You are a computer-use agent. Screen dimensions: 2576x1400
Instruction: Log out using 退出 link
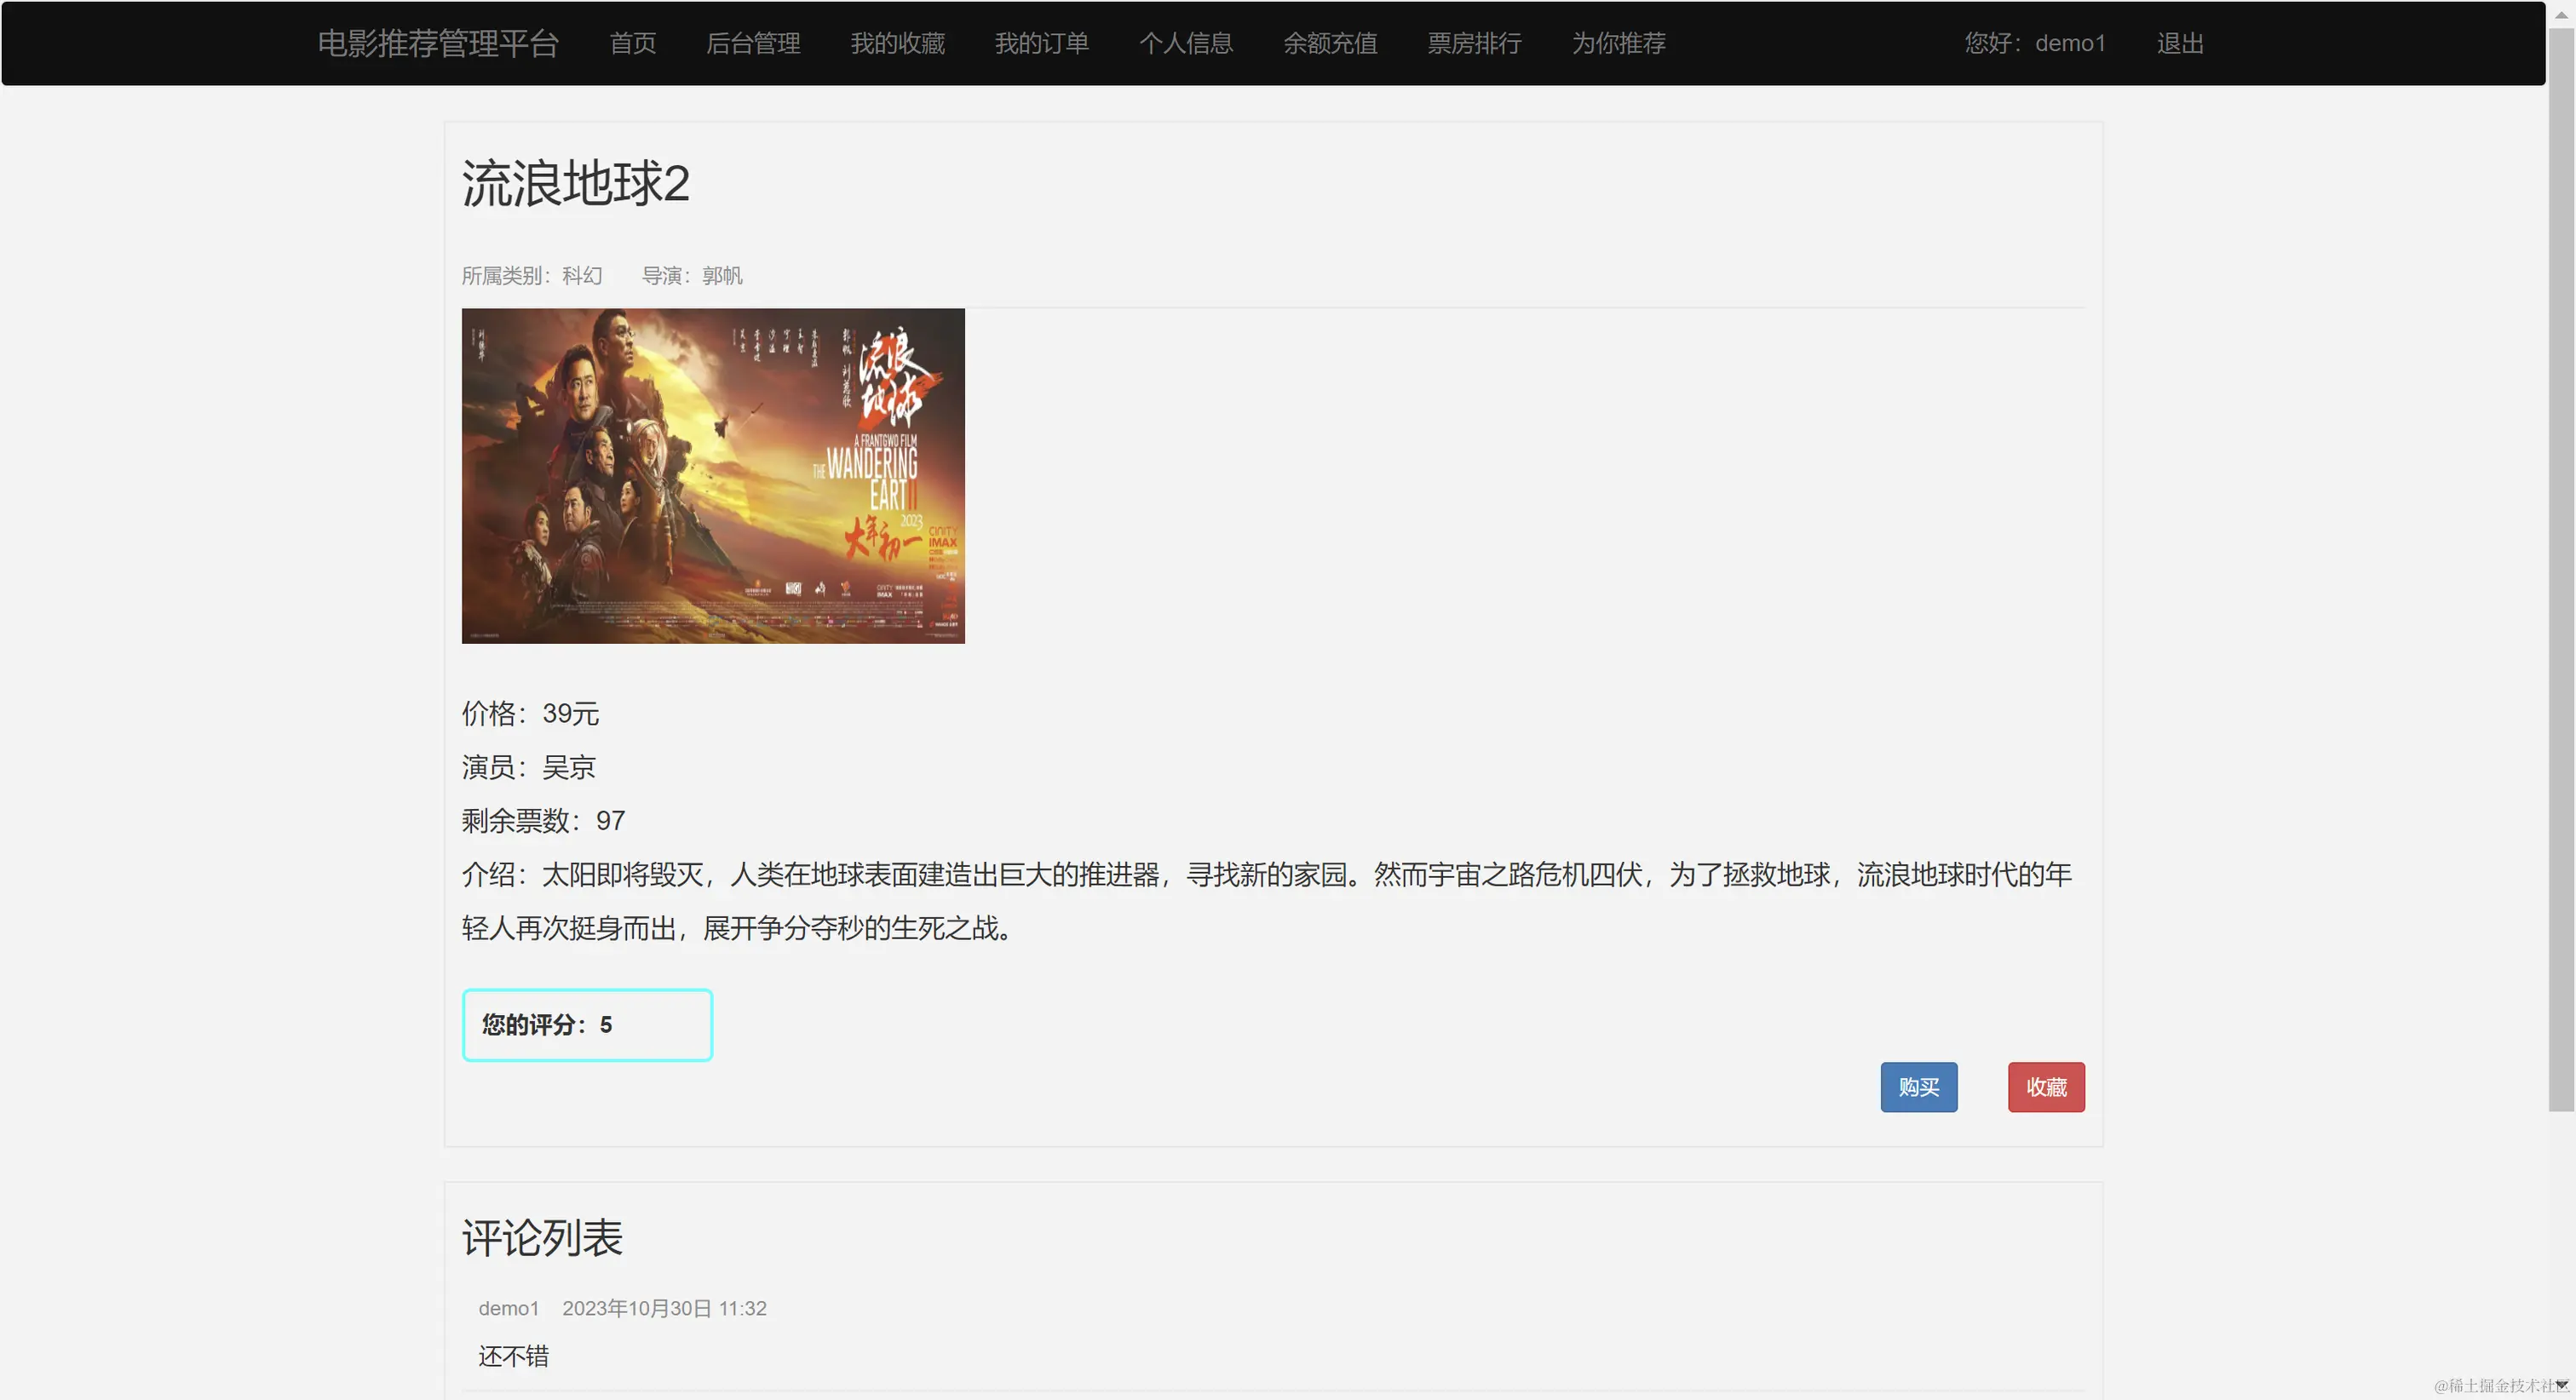pyautogui.click(x=2180, y=43)
